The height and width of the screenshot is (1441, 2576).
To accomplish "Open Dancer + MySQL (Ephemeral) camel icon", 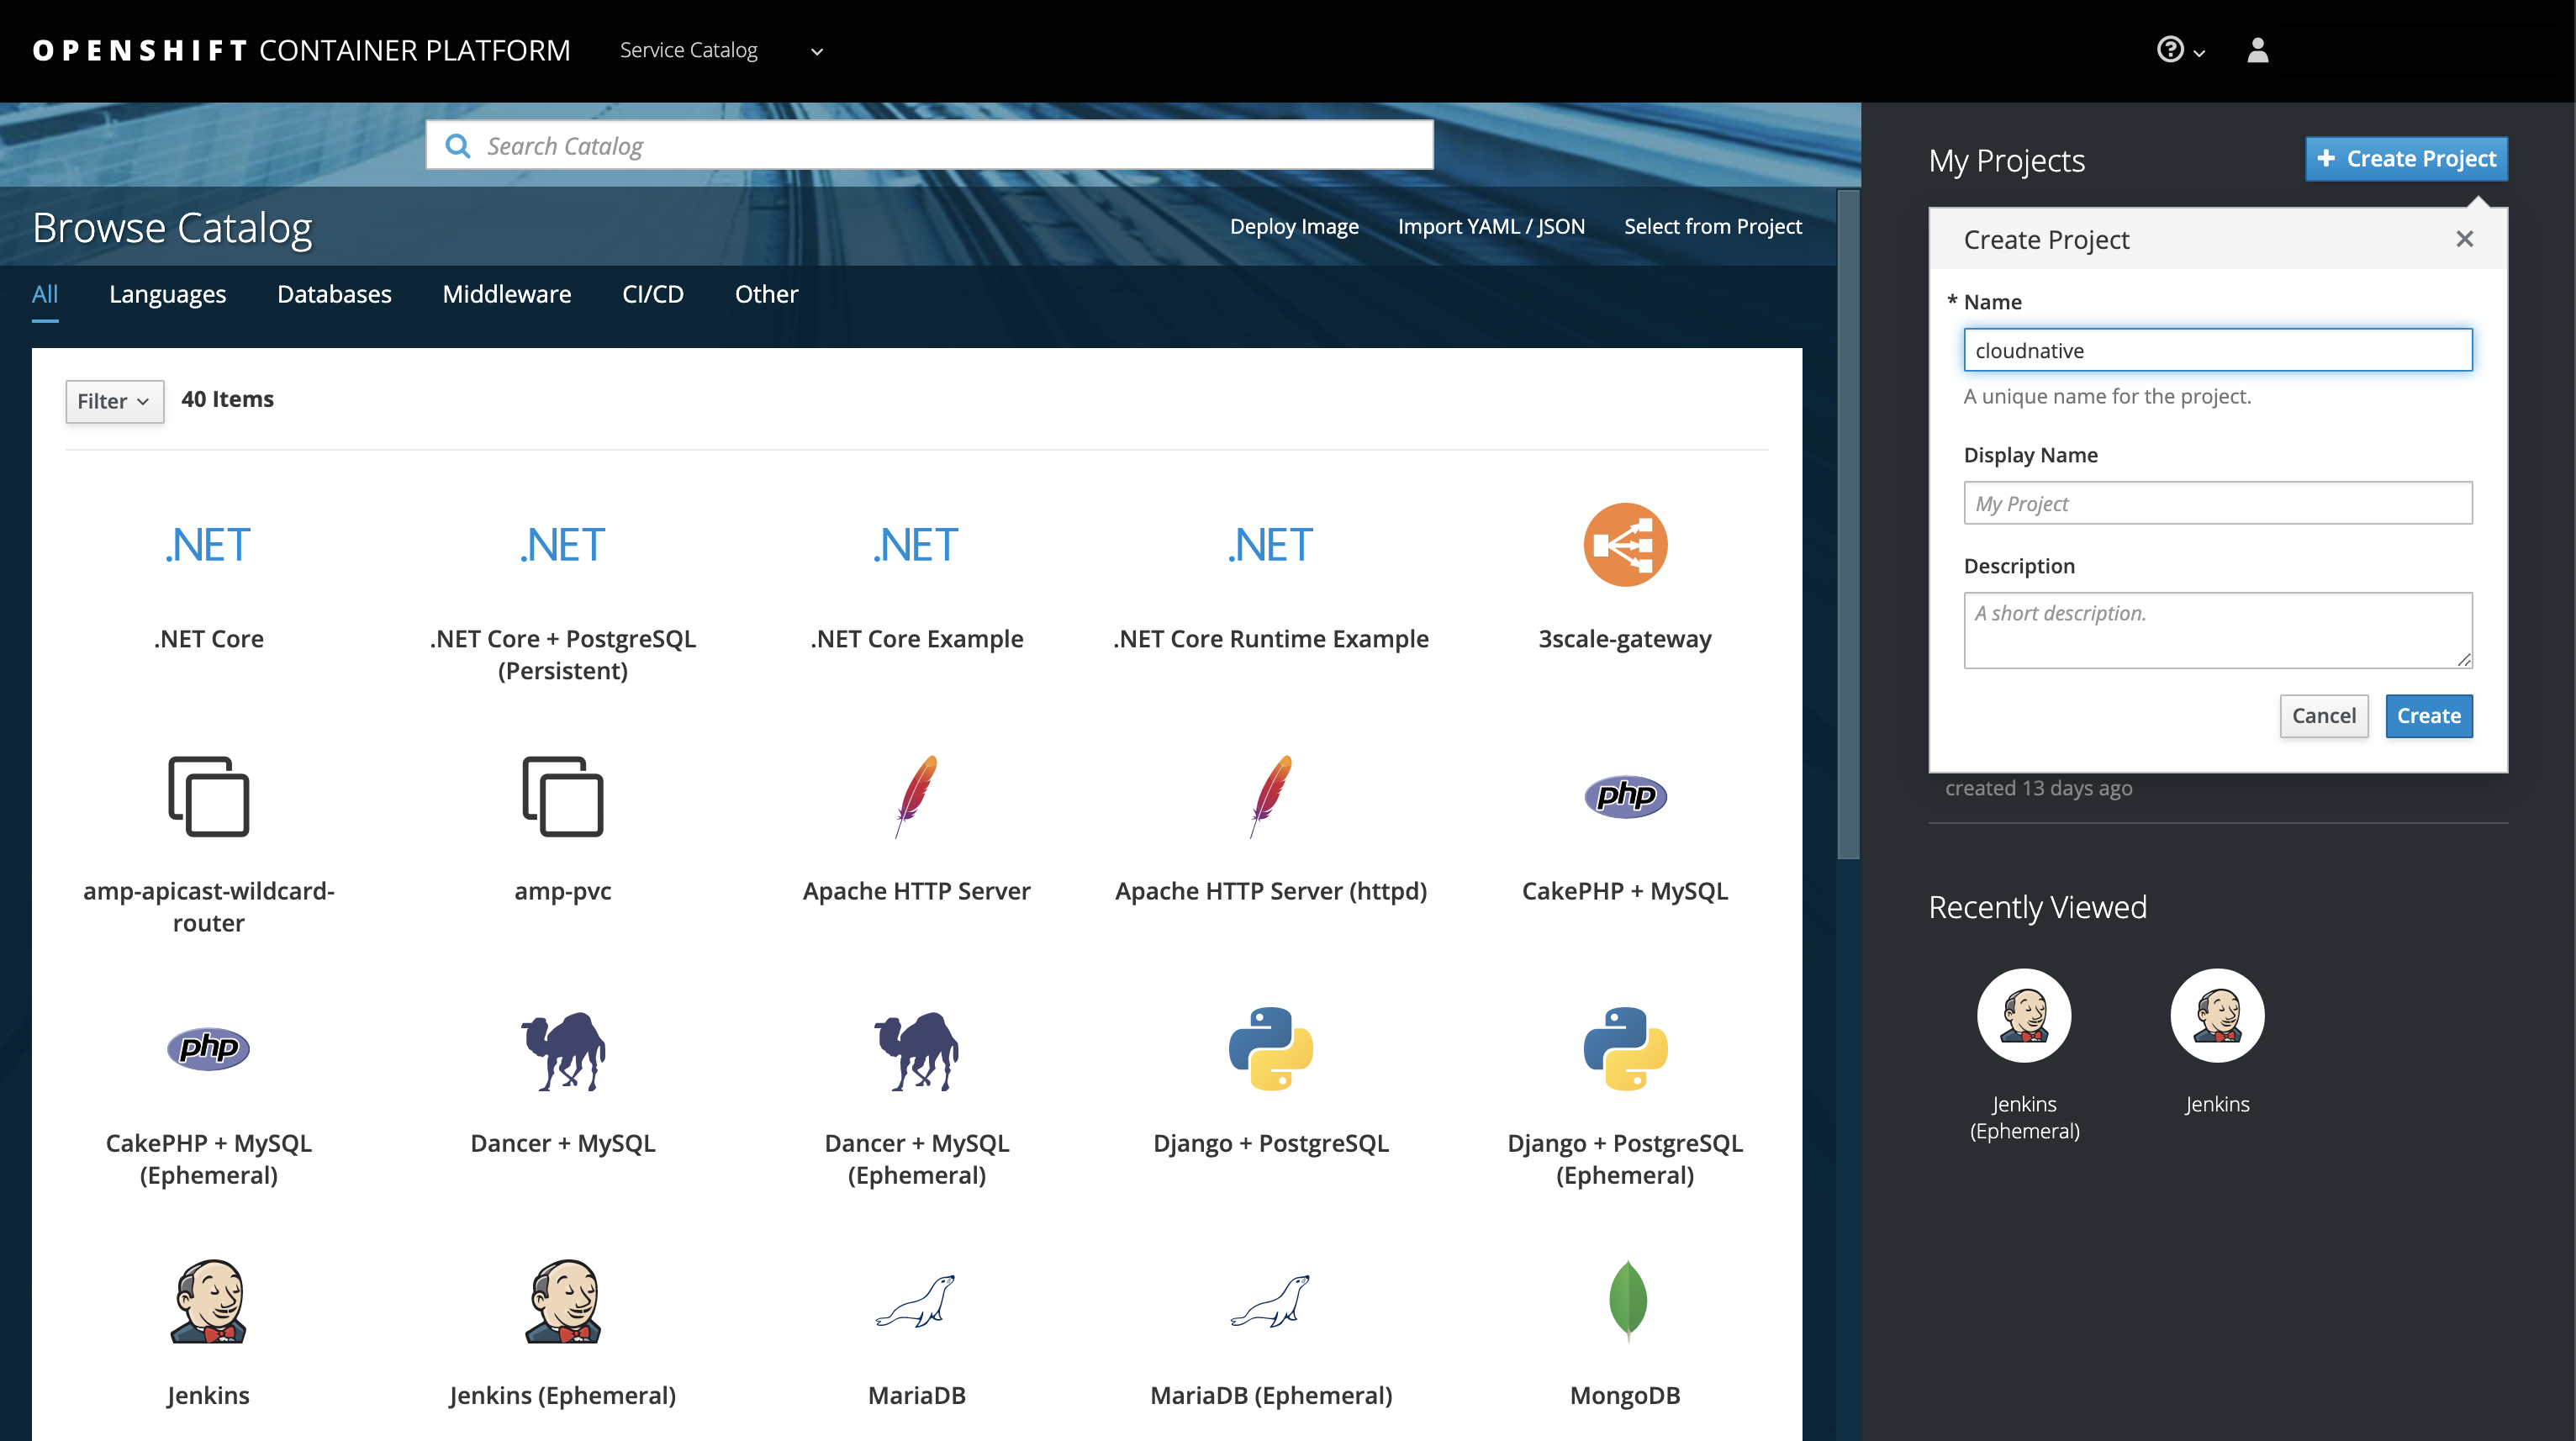I will point(916,1050).
